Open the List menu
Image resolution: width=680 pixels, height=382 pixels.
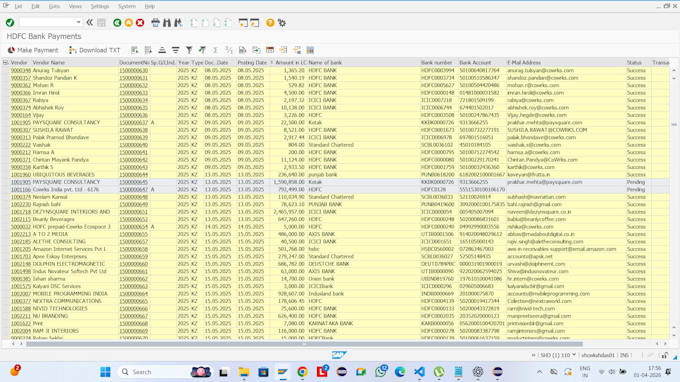click(x=18, y=7)
